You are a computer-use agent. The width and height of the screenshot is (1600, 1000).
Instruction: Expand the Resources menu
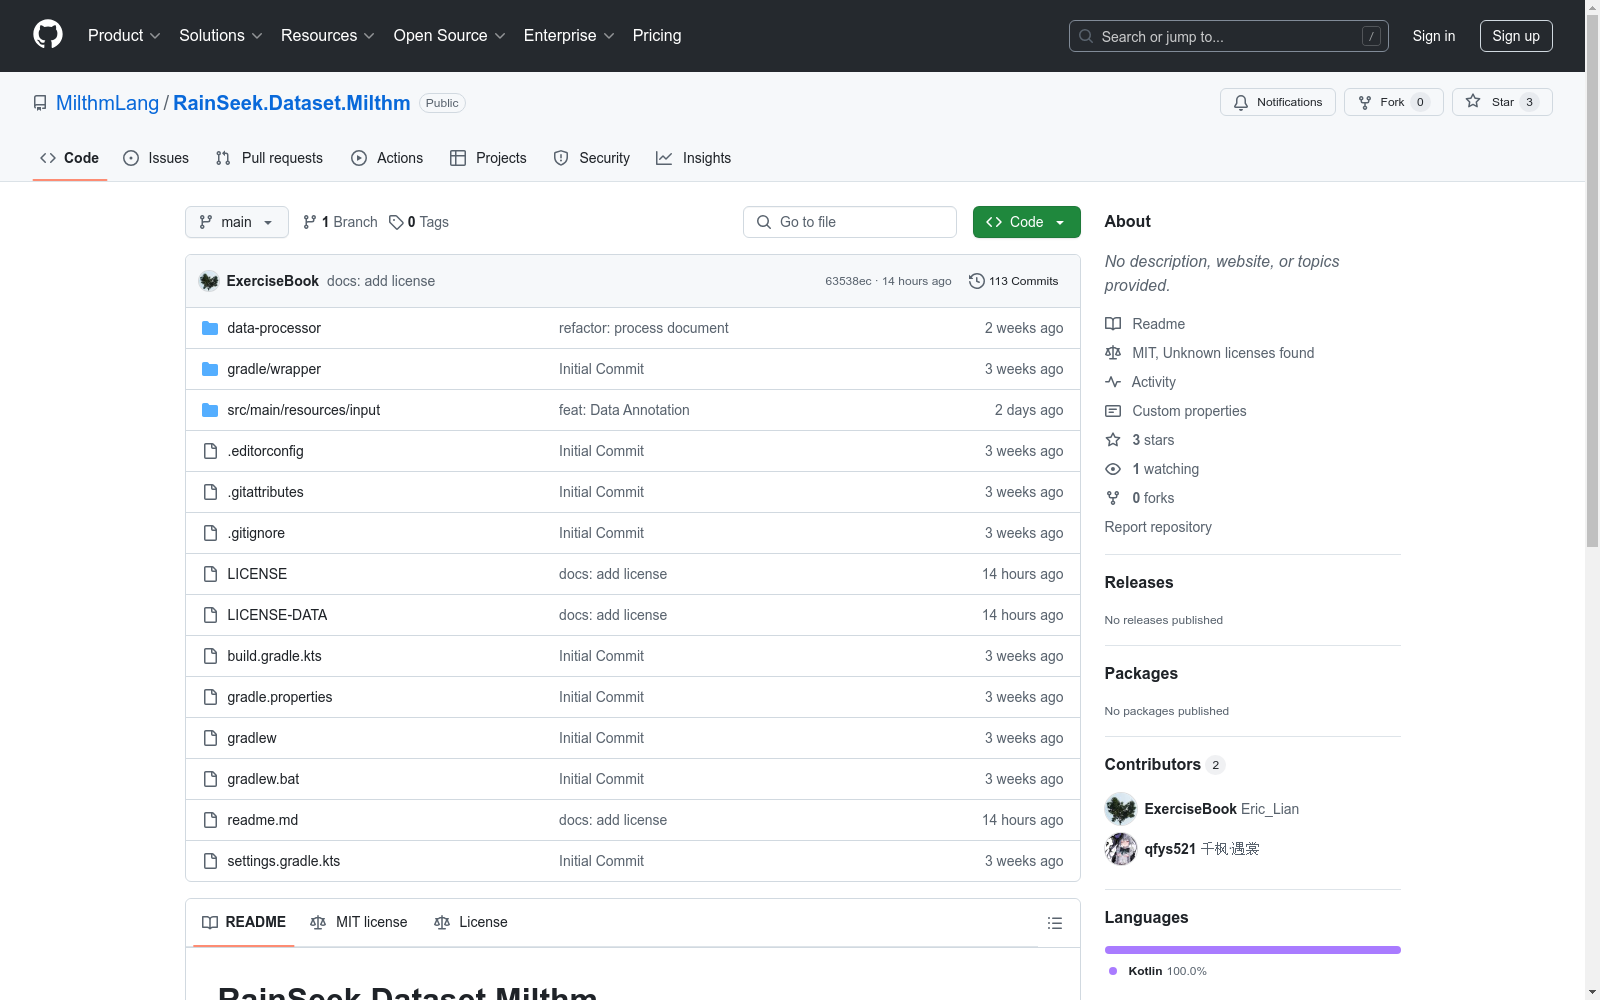[328, 36]
